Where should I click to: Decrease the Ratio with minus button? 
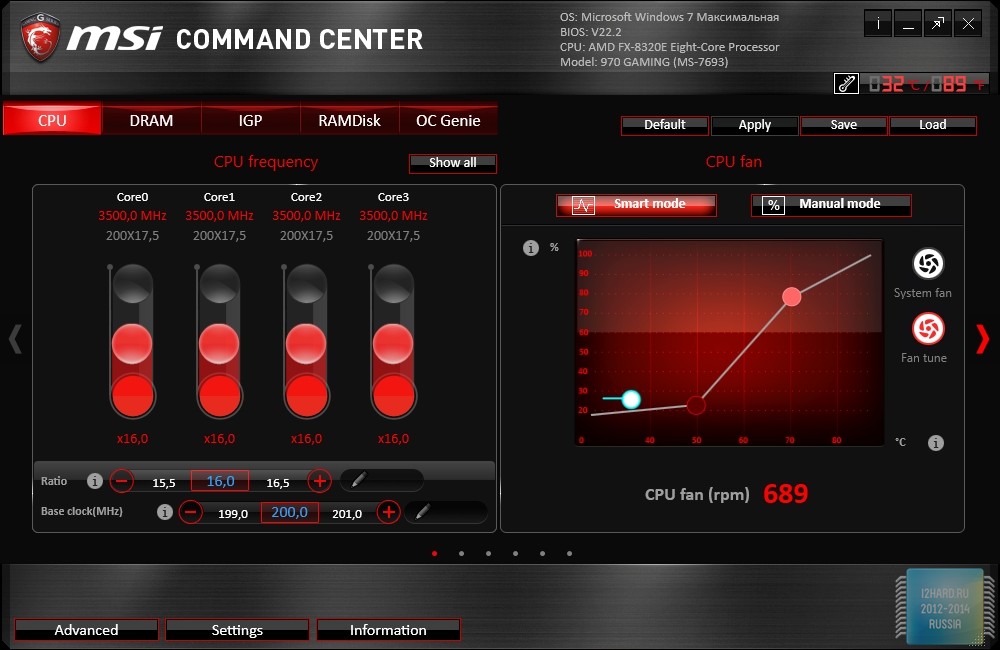(122, 481)
